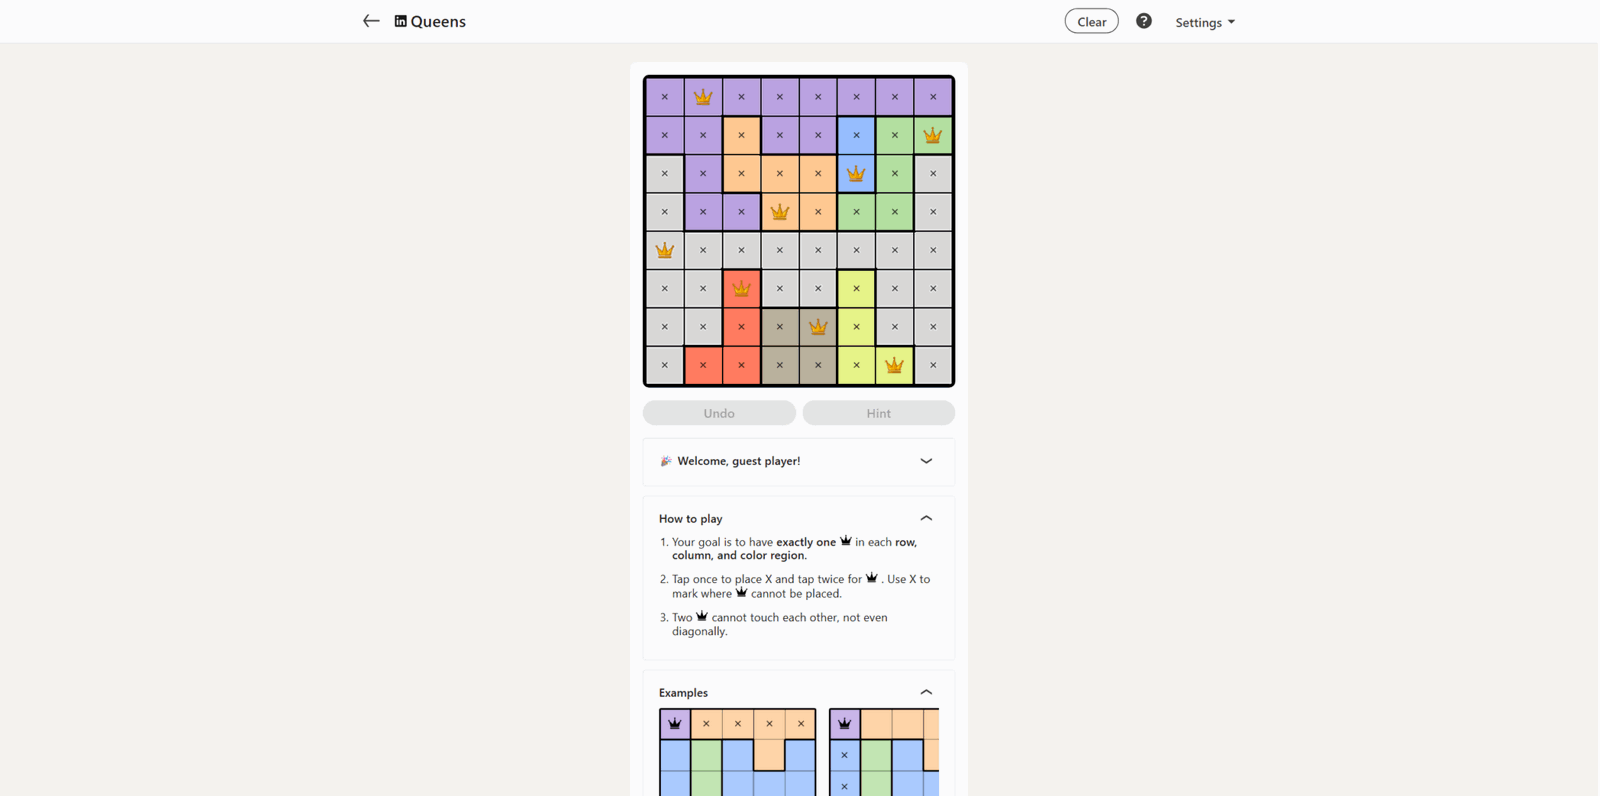The width and height of the screenshot is (1600, 796).
Task: Click the crown in the top purple row
Action: pos(703,97)
